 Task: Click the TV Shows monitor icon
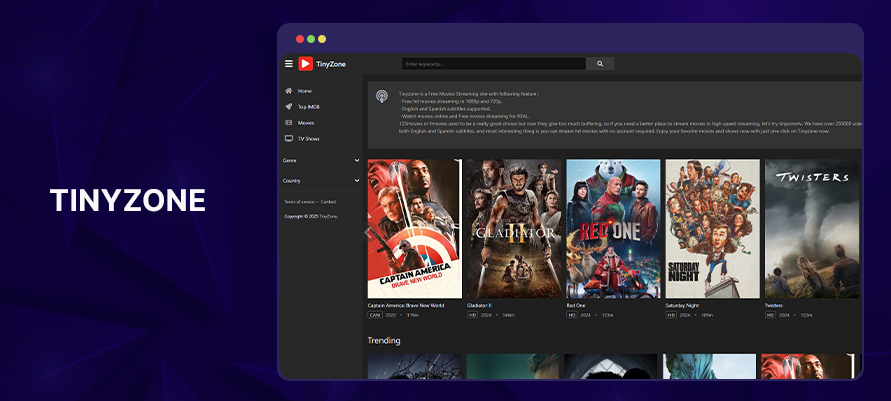point(289,139)
